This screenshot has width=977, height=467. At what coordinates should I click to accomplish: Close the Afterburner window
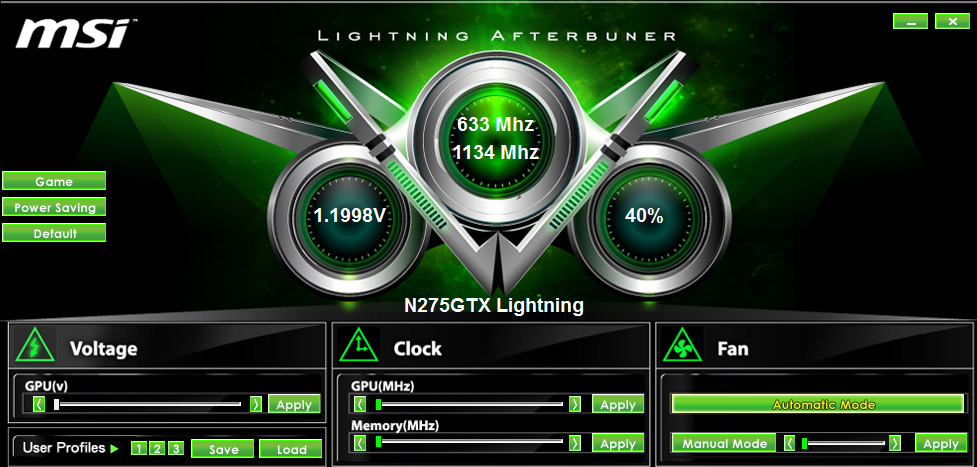(952, 21)
